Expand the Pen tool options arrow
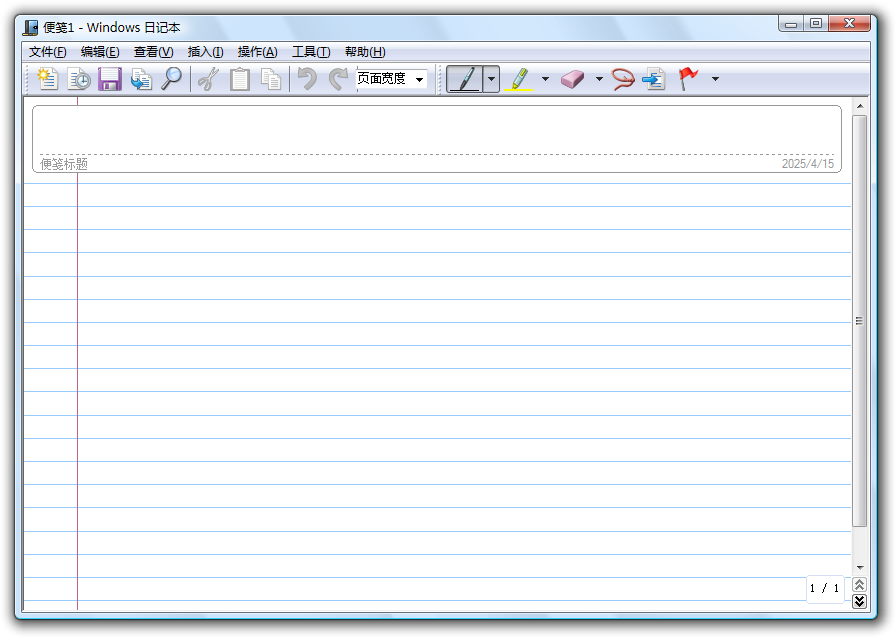Viewport: 896px width, 638px height. pos(491,79)
